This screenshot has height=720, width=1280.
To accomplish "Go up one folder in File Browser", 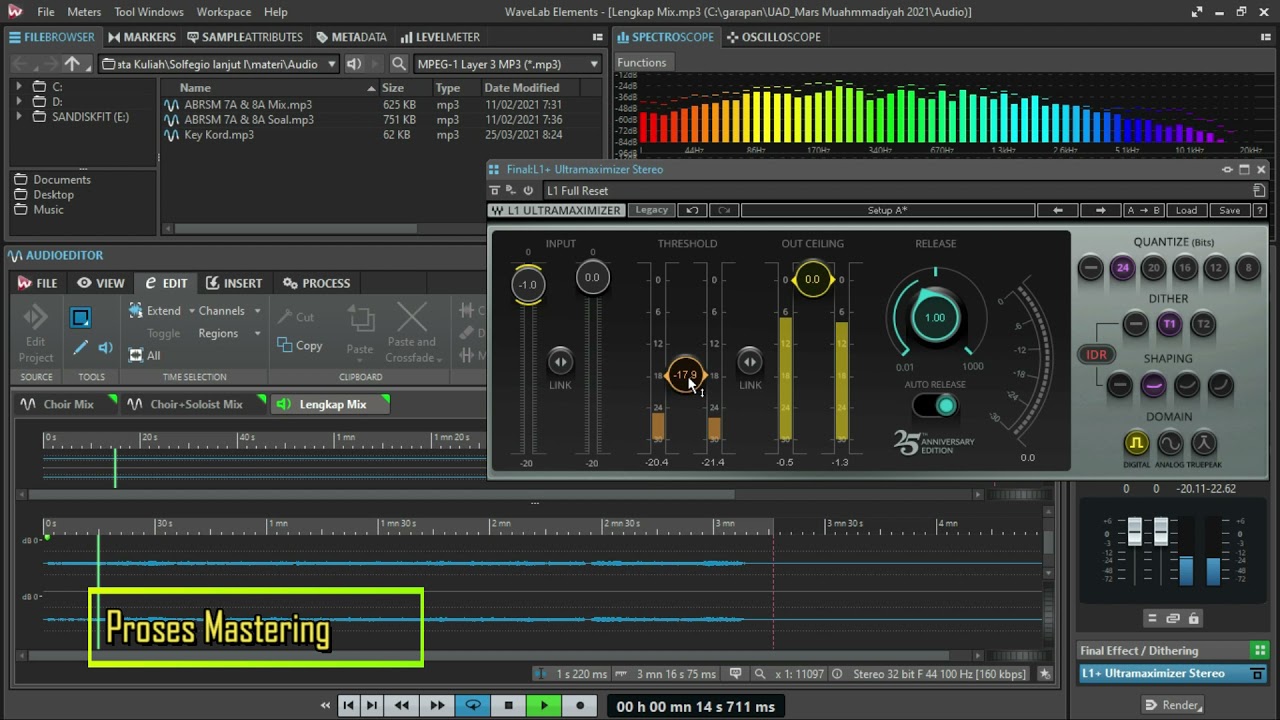I will (72, 64).
